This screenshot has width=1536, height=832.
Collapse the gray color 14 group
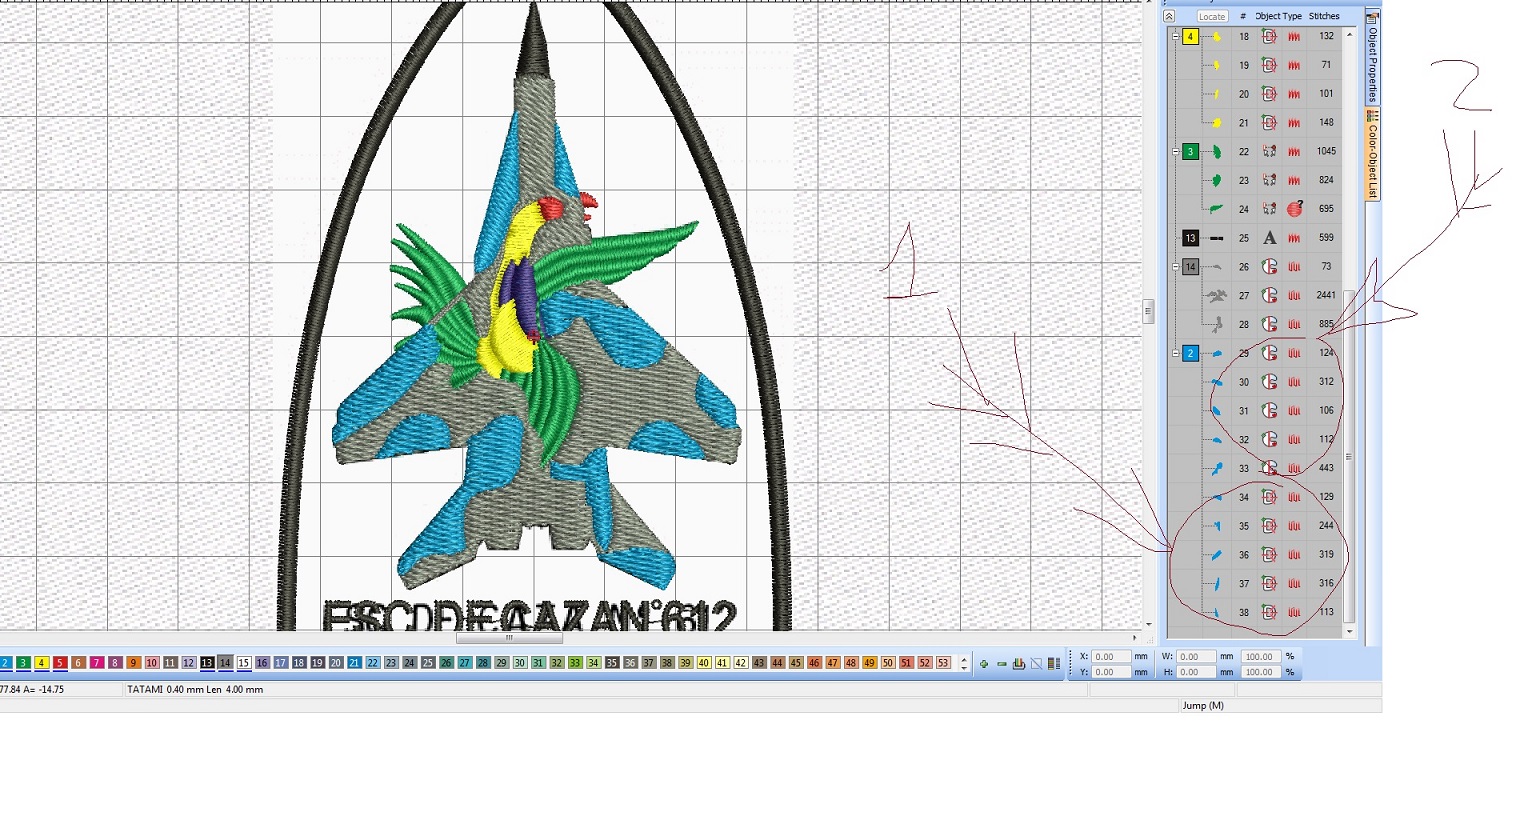(1176, 267)
